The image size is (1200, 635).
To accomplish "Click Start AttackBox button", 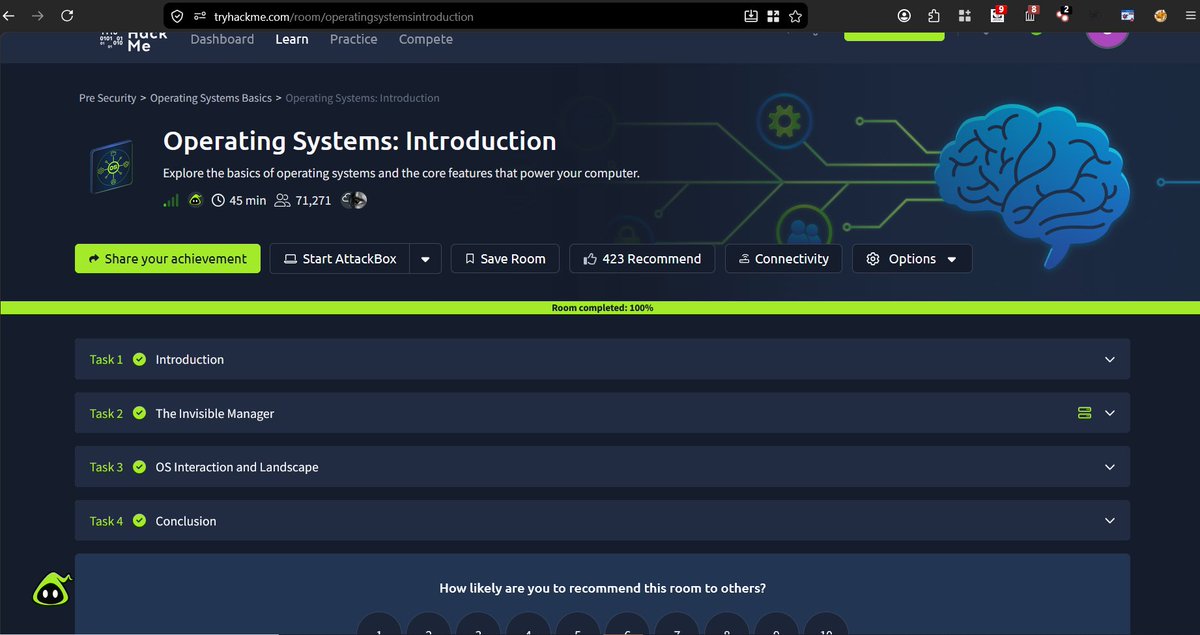I will [x=340, y=259].
